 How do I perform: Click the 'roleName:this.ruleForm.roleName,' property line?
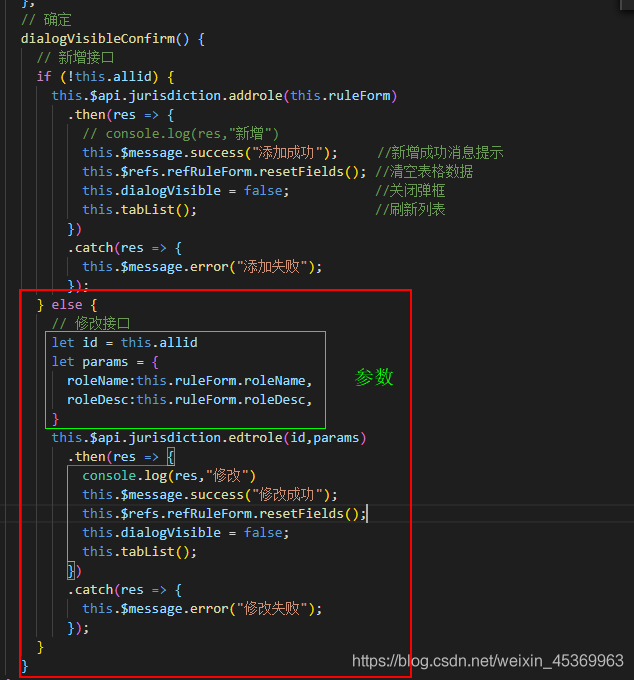[190, 381]
